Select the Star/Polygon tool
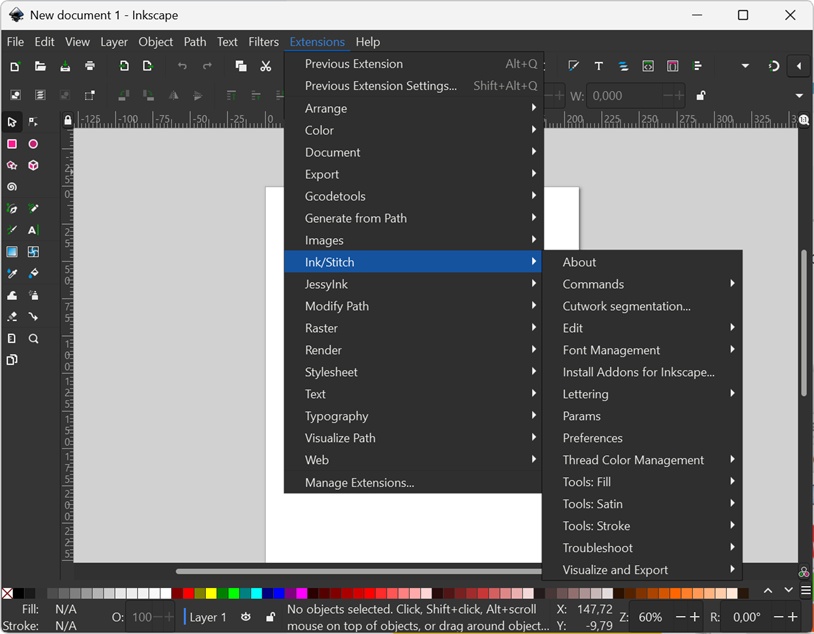The width and height of the screenshot is (814, 634). (12, 165)
